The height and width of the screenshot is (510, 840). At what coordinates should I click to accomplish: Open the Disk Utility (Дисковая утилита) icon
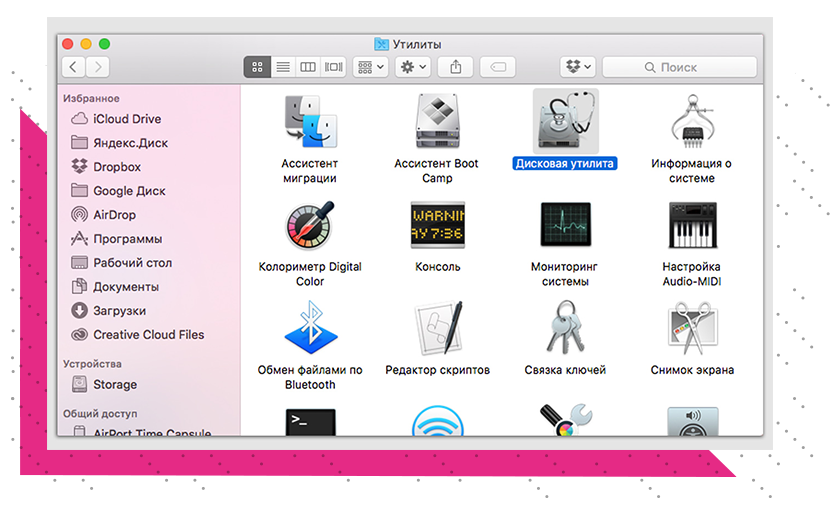point(565,121)
